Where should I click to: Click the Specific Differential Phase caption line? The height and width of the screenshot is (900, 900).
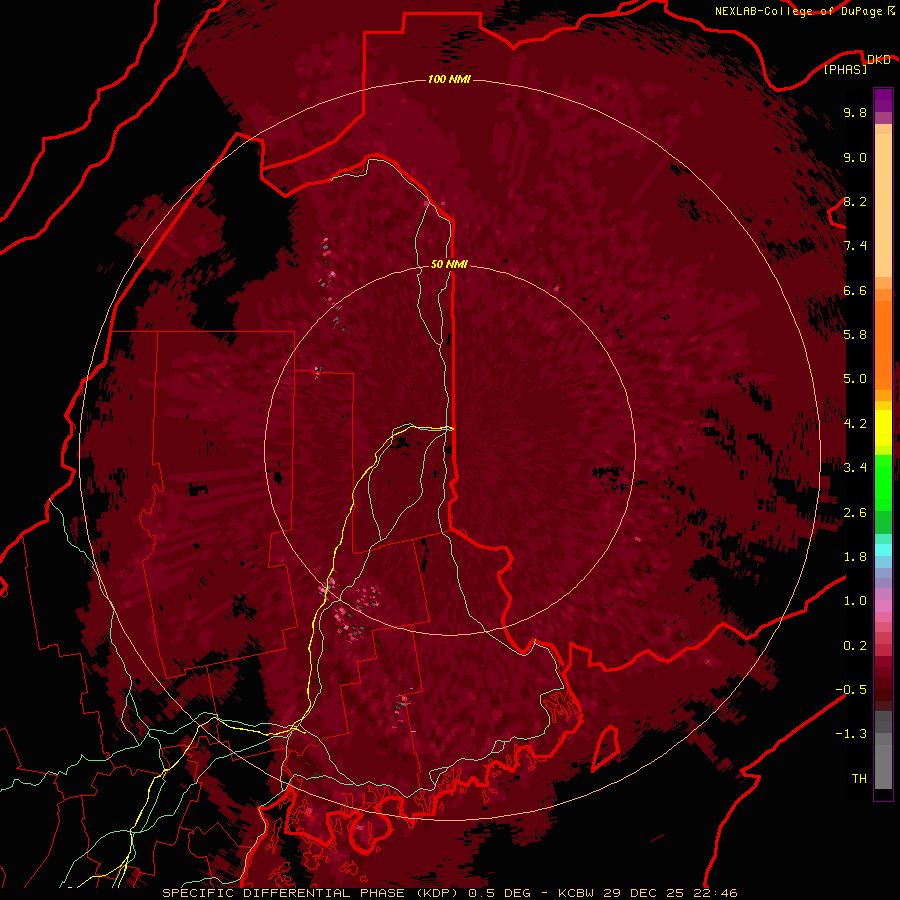(449, 893)
